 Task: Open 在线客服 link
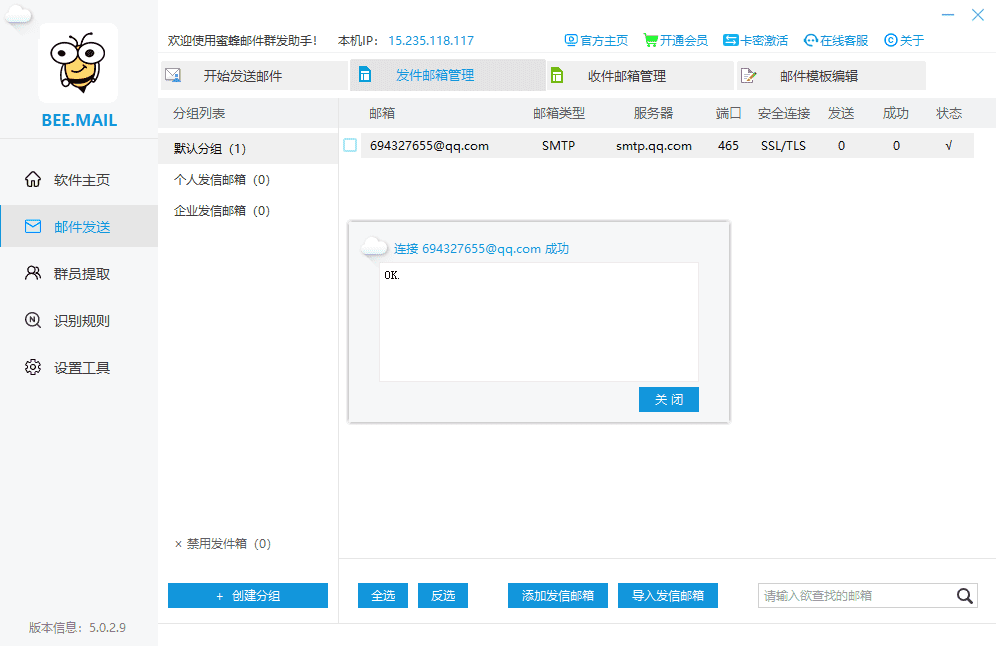(835, 41)
